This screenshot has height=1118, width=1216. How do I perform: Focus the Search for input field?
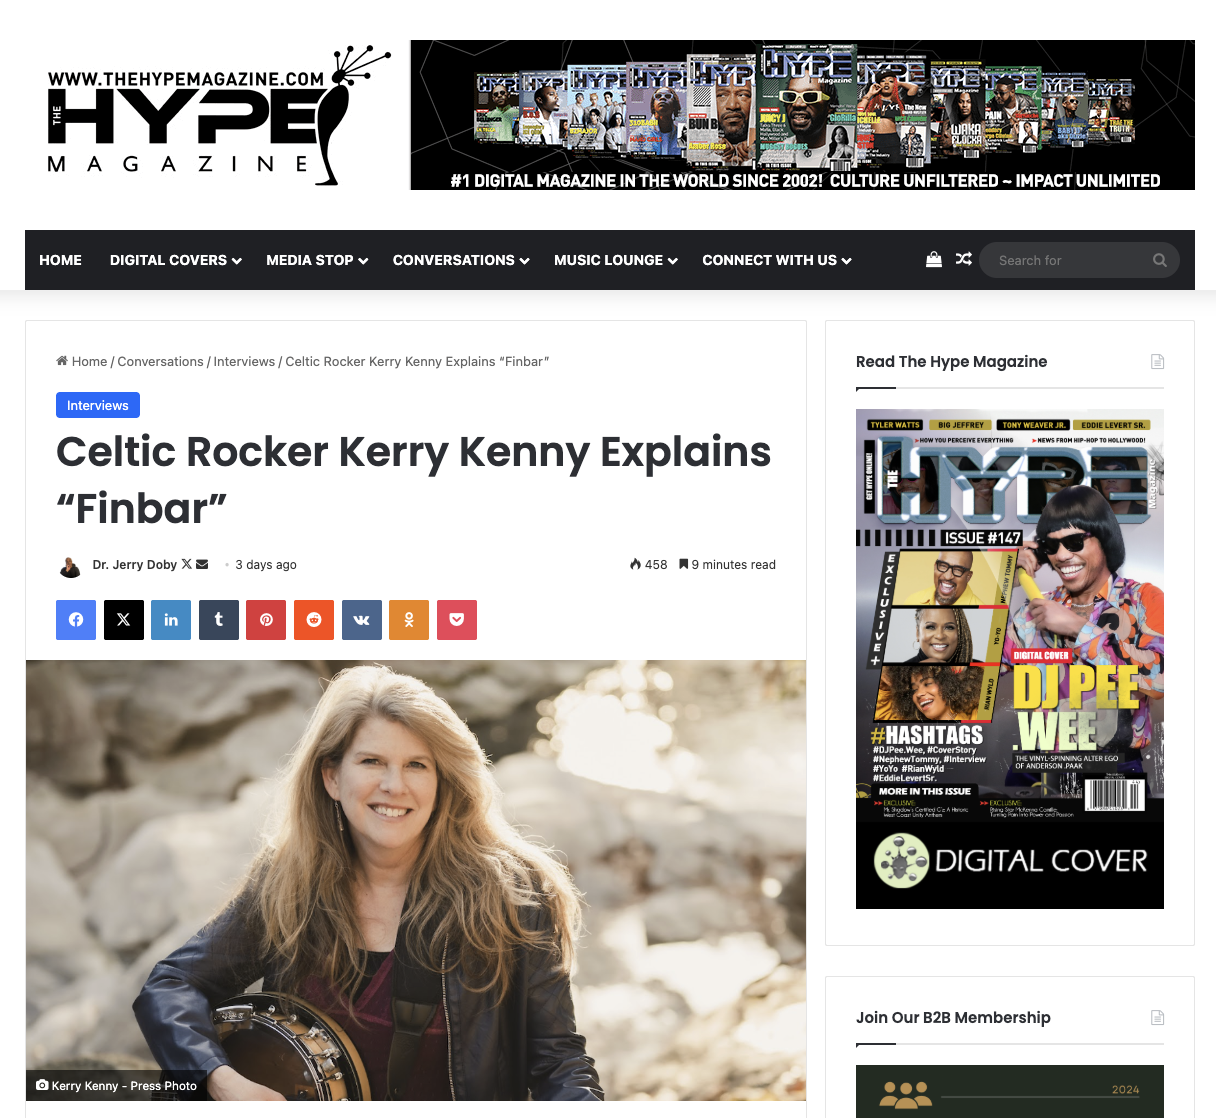pyautogui.click(x=1070, y=260)
